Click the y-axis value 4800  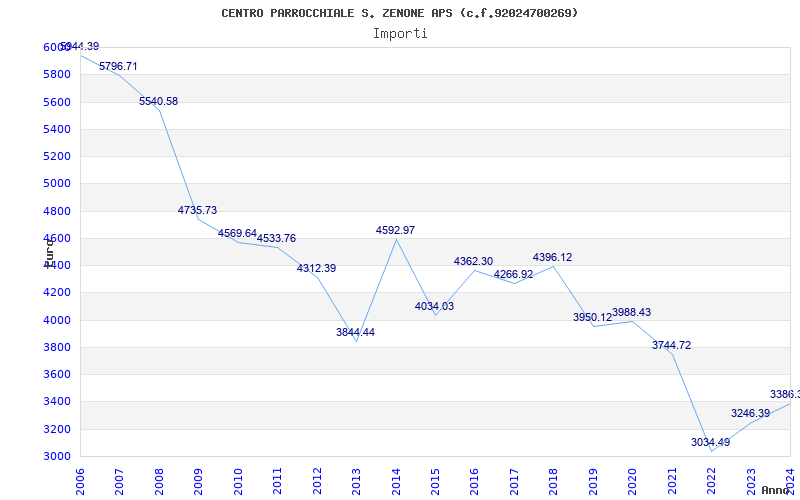click(57, 211)
